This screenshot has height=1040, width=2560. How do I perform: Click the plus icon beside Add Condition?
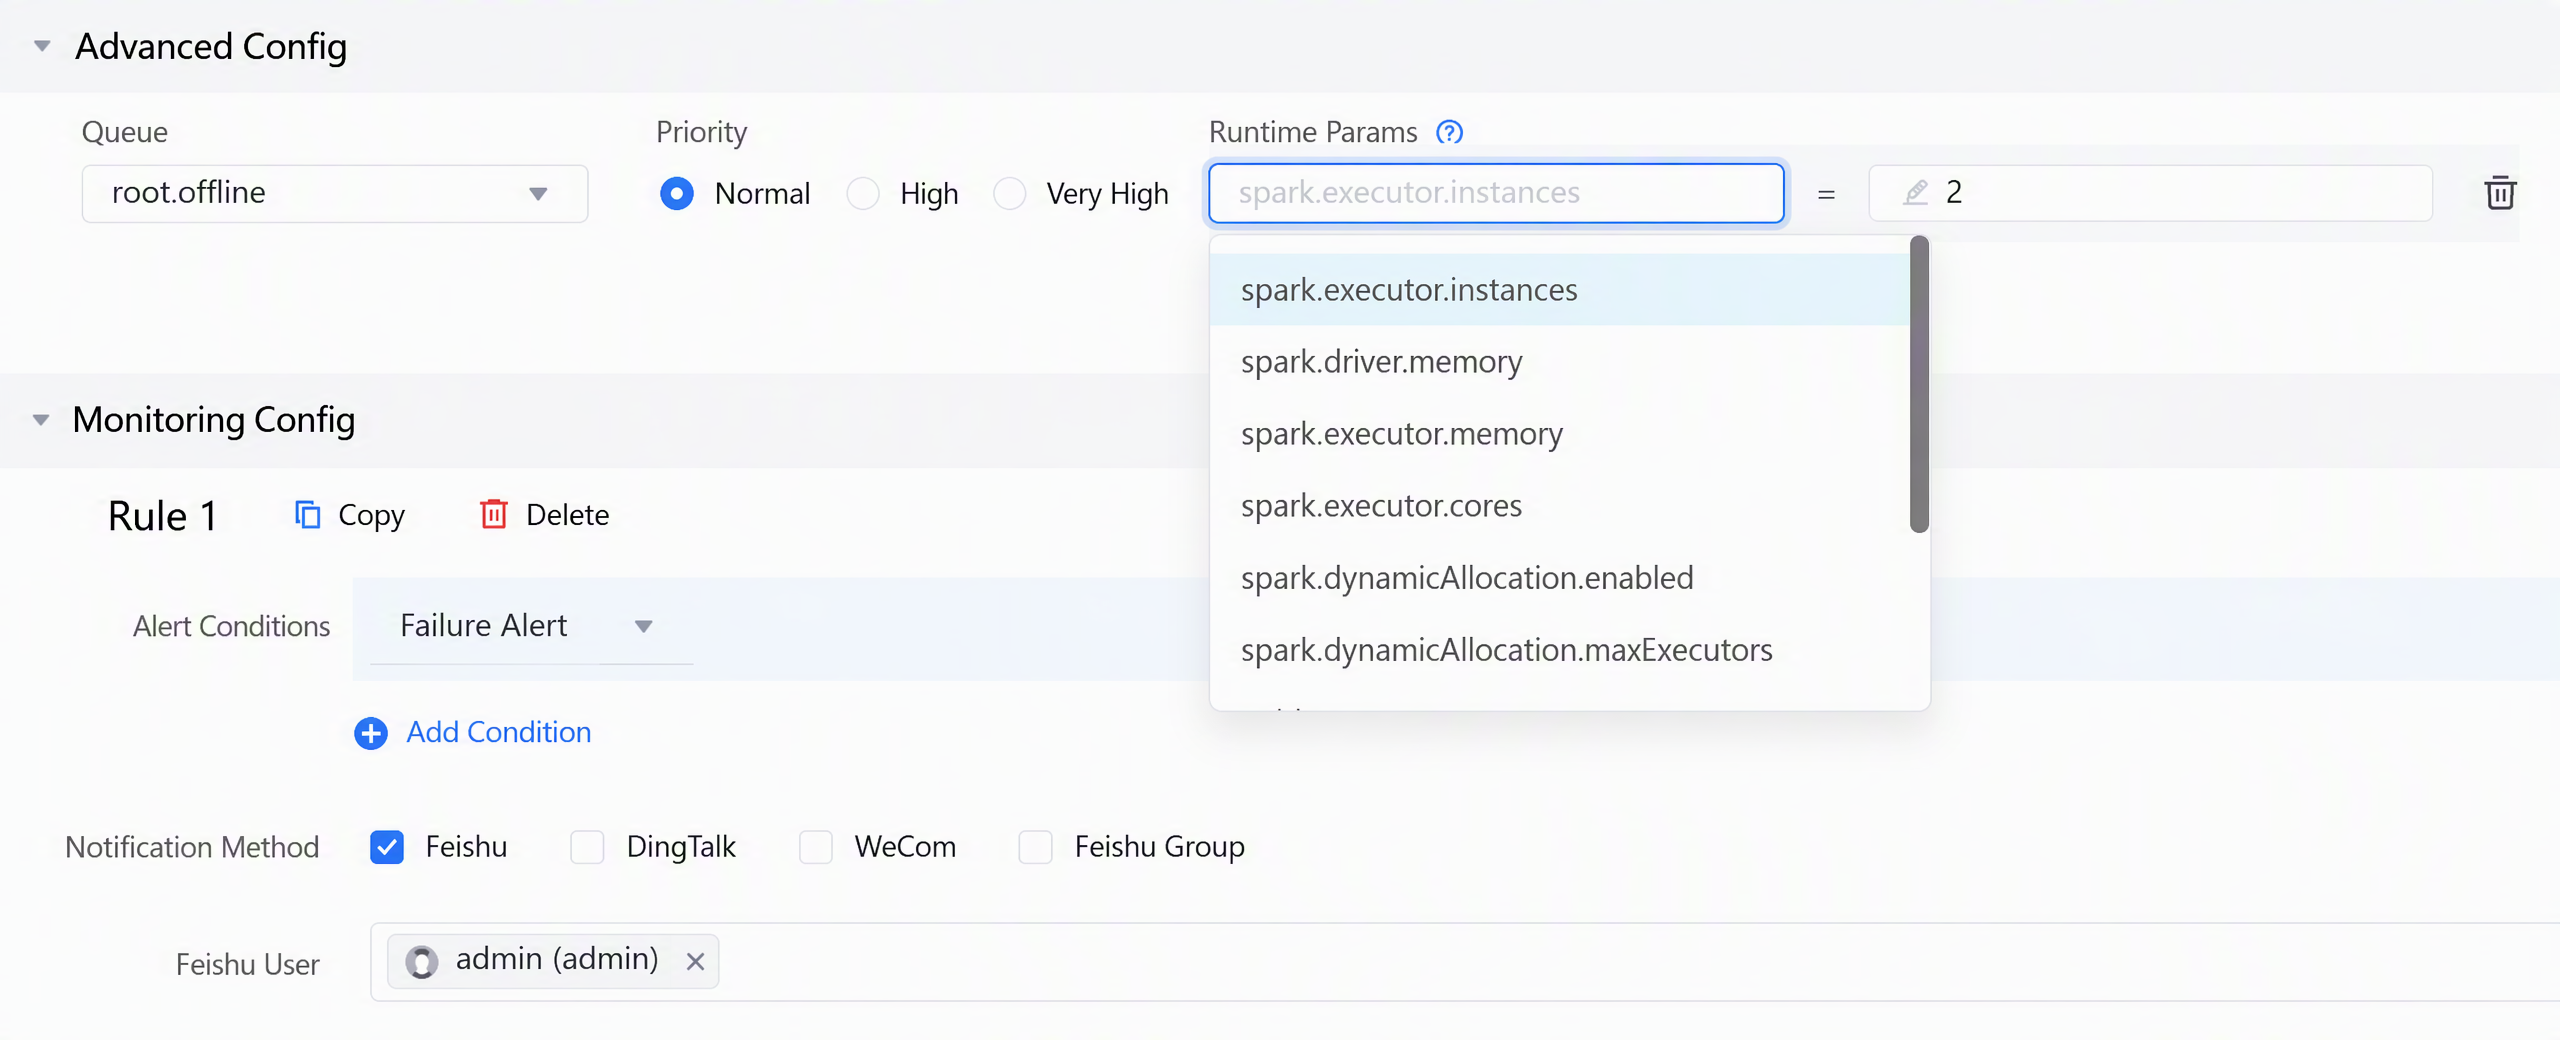pos(371,733)
